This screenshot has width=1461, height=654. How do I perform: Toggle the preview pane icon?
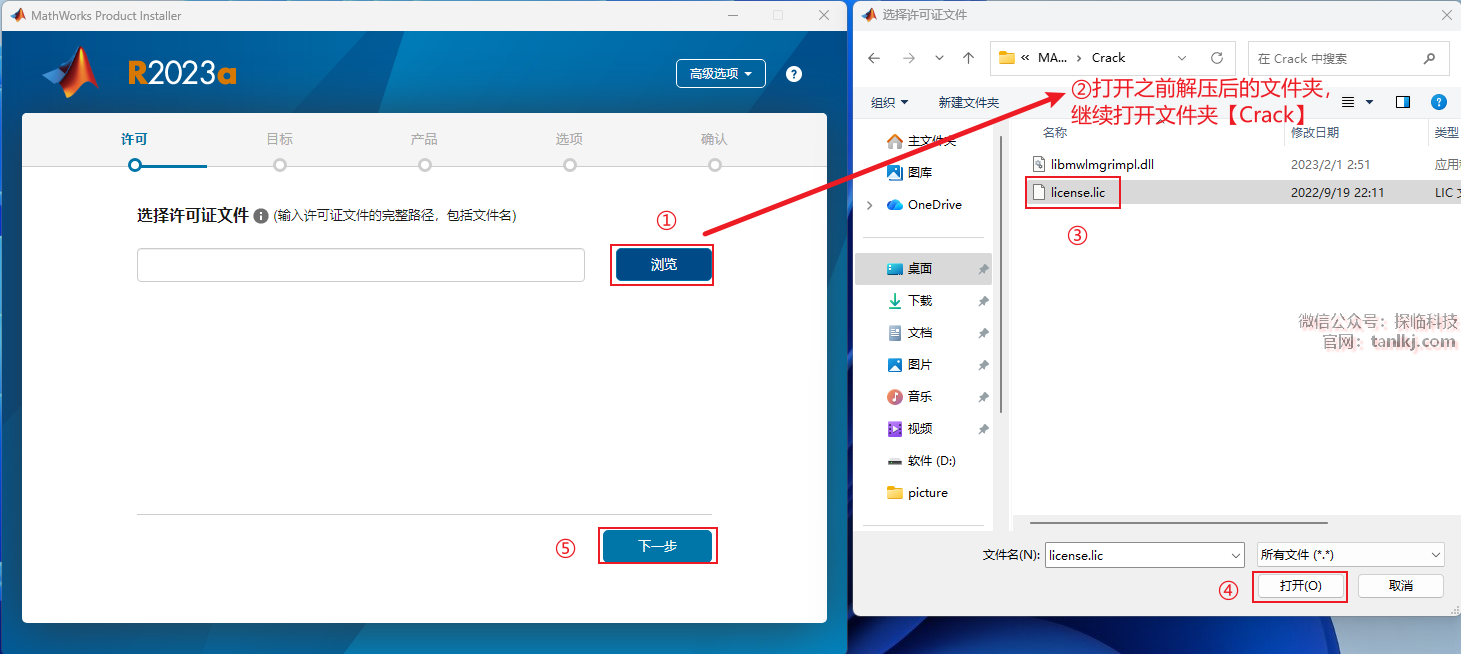coord(1403,102)
